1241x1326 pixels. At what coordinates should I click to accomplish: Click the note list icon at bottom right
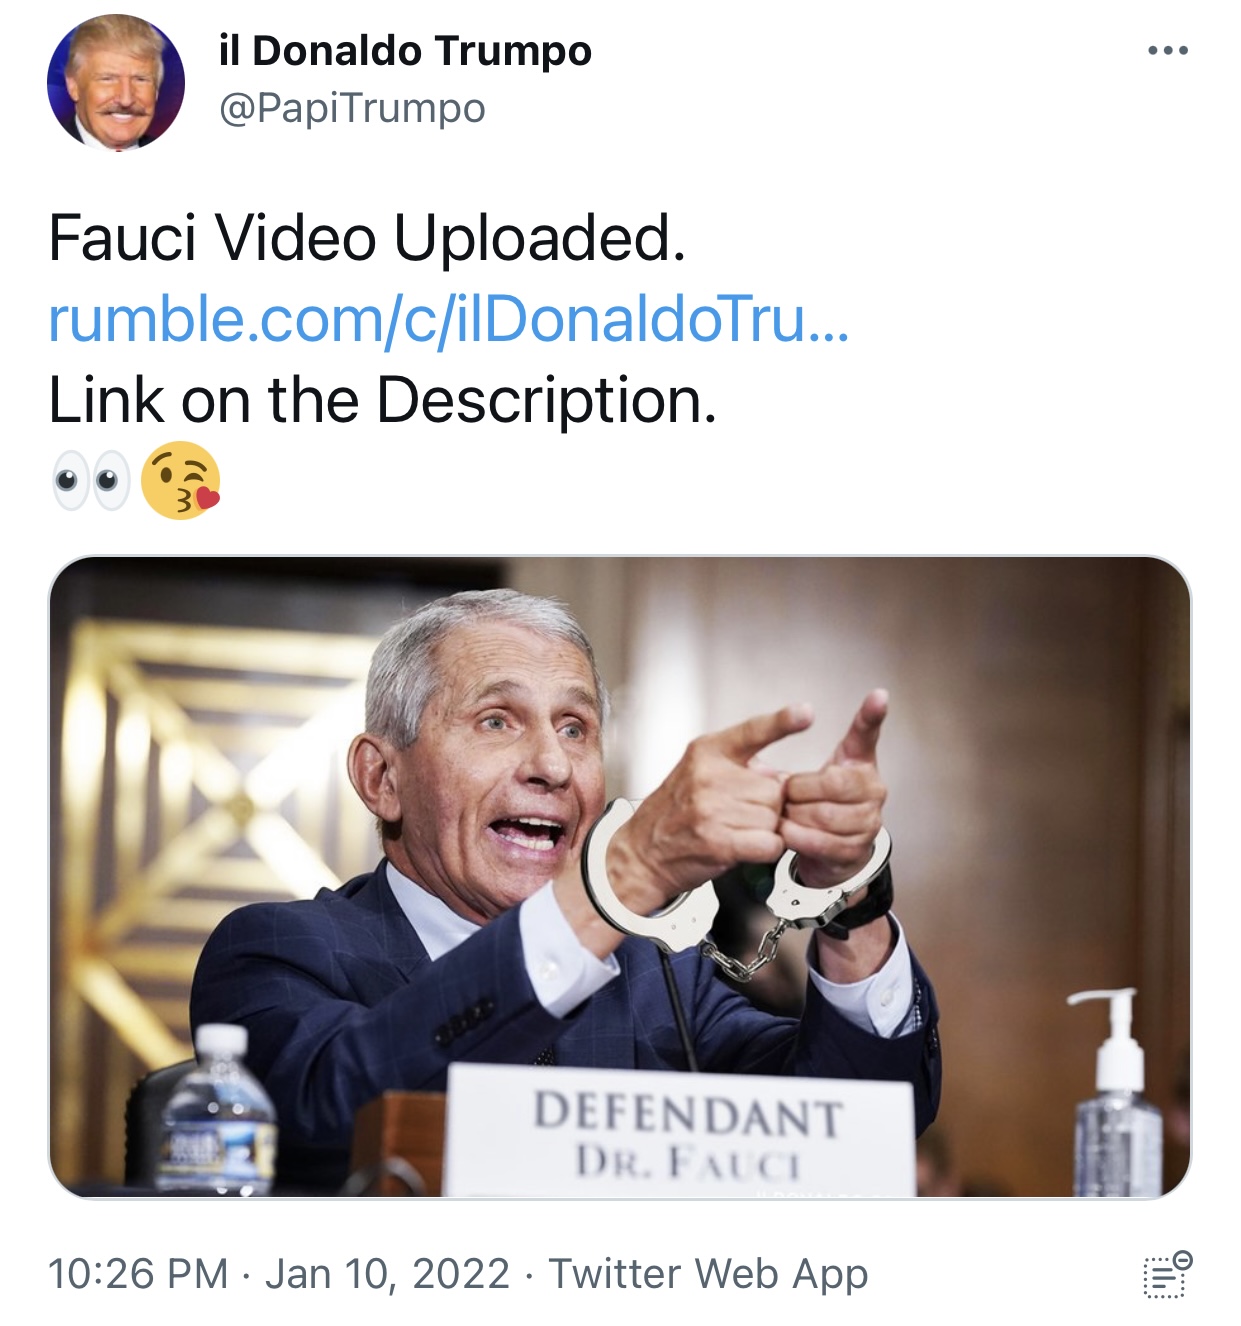click(1167, 1275)
